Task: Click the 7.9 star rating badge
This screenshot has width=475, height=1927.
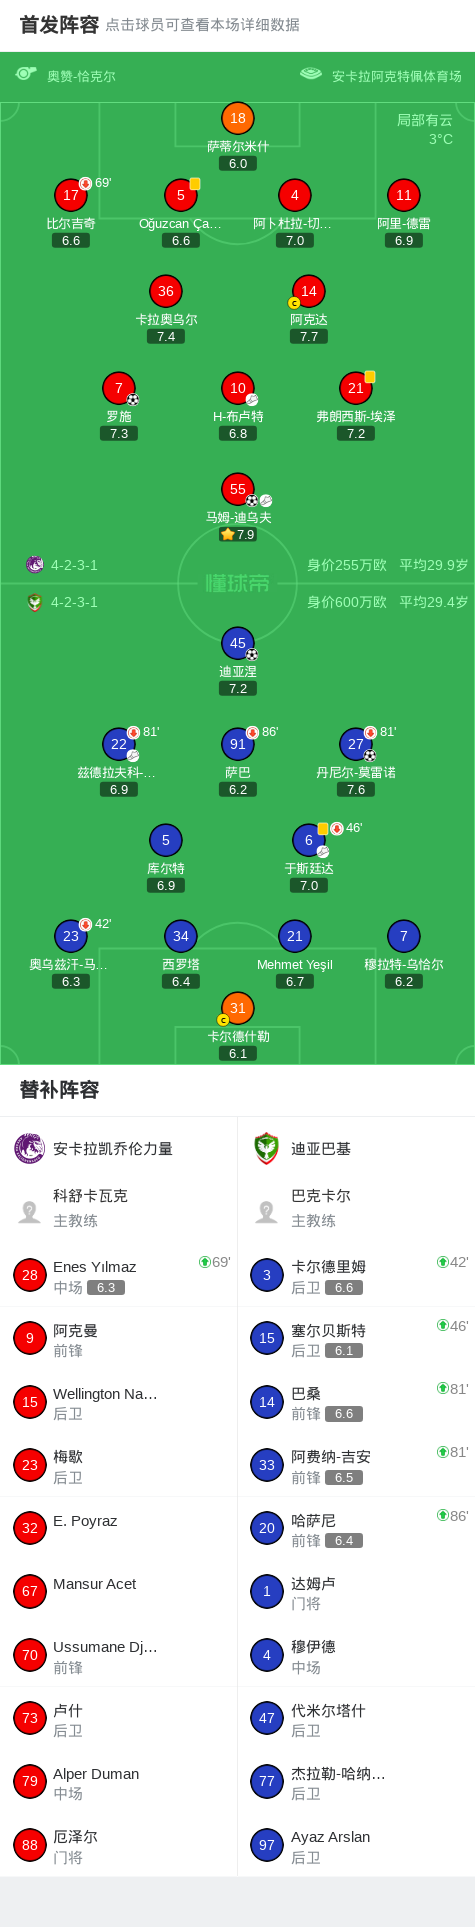Action: [x=238, y=534]
